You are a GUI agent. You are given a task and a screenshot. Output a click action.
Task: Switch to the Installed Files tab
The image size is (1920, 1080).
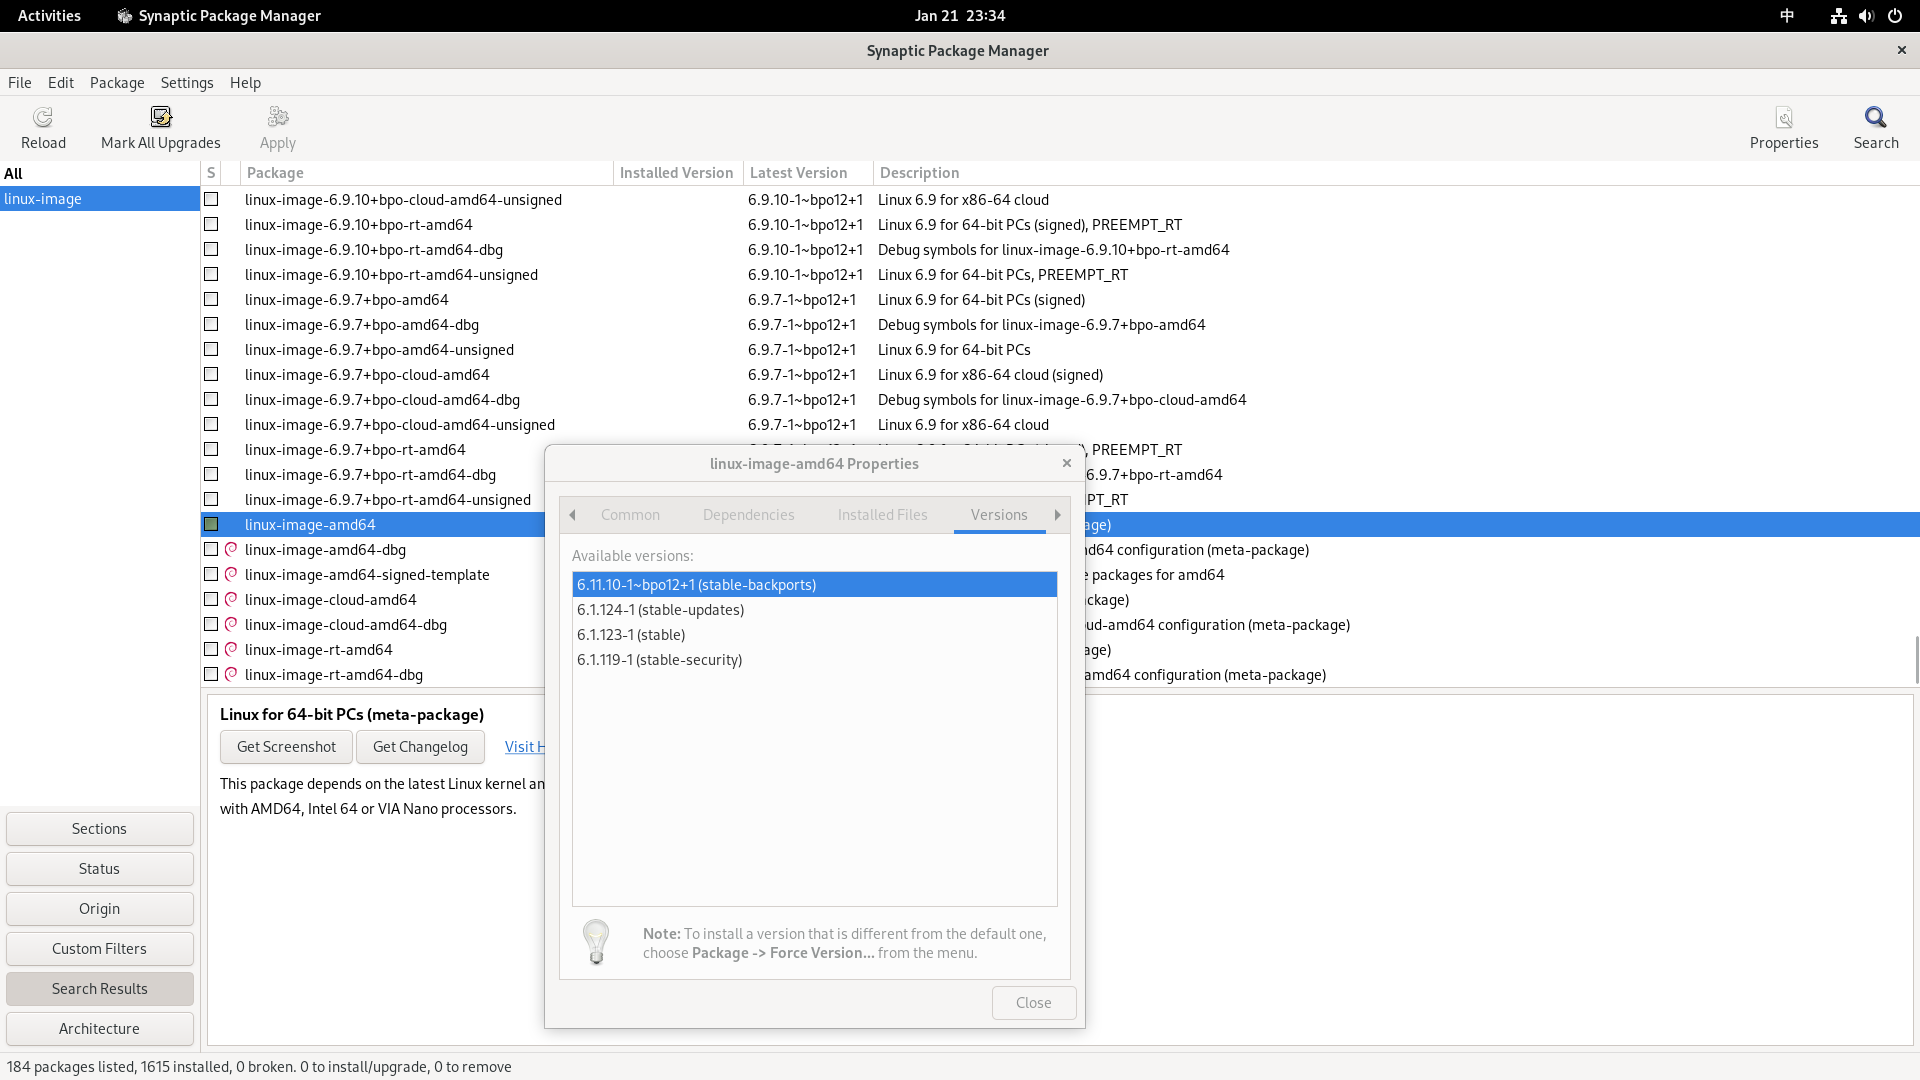882,515
